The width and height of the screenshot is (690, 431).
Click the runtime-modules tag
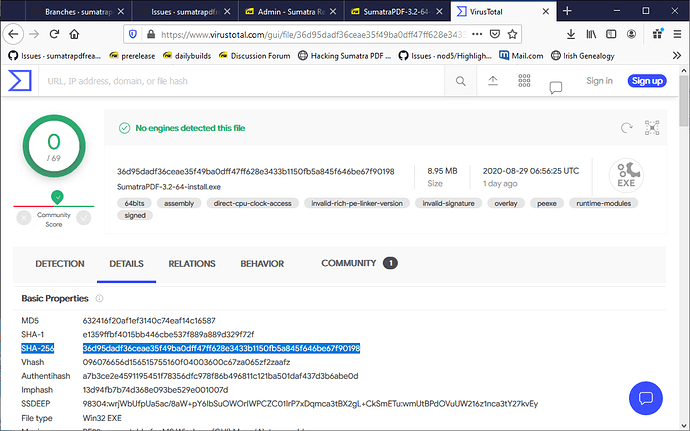603,203
